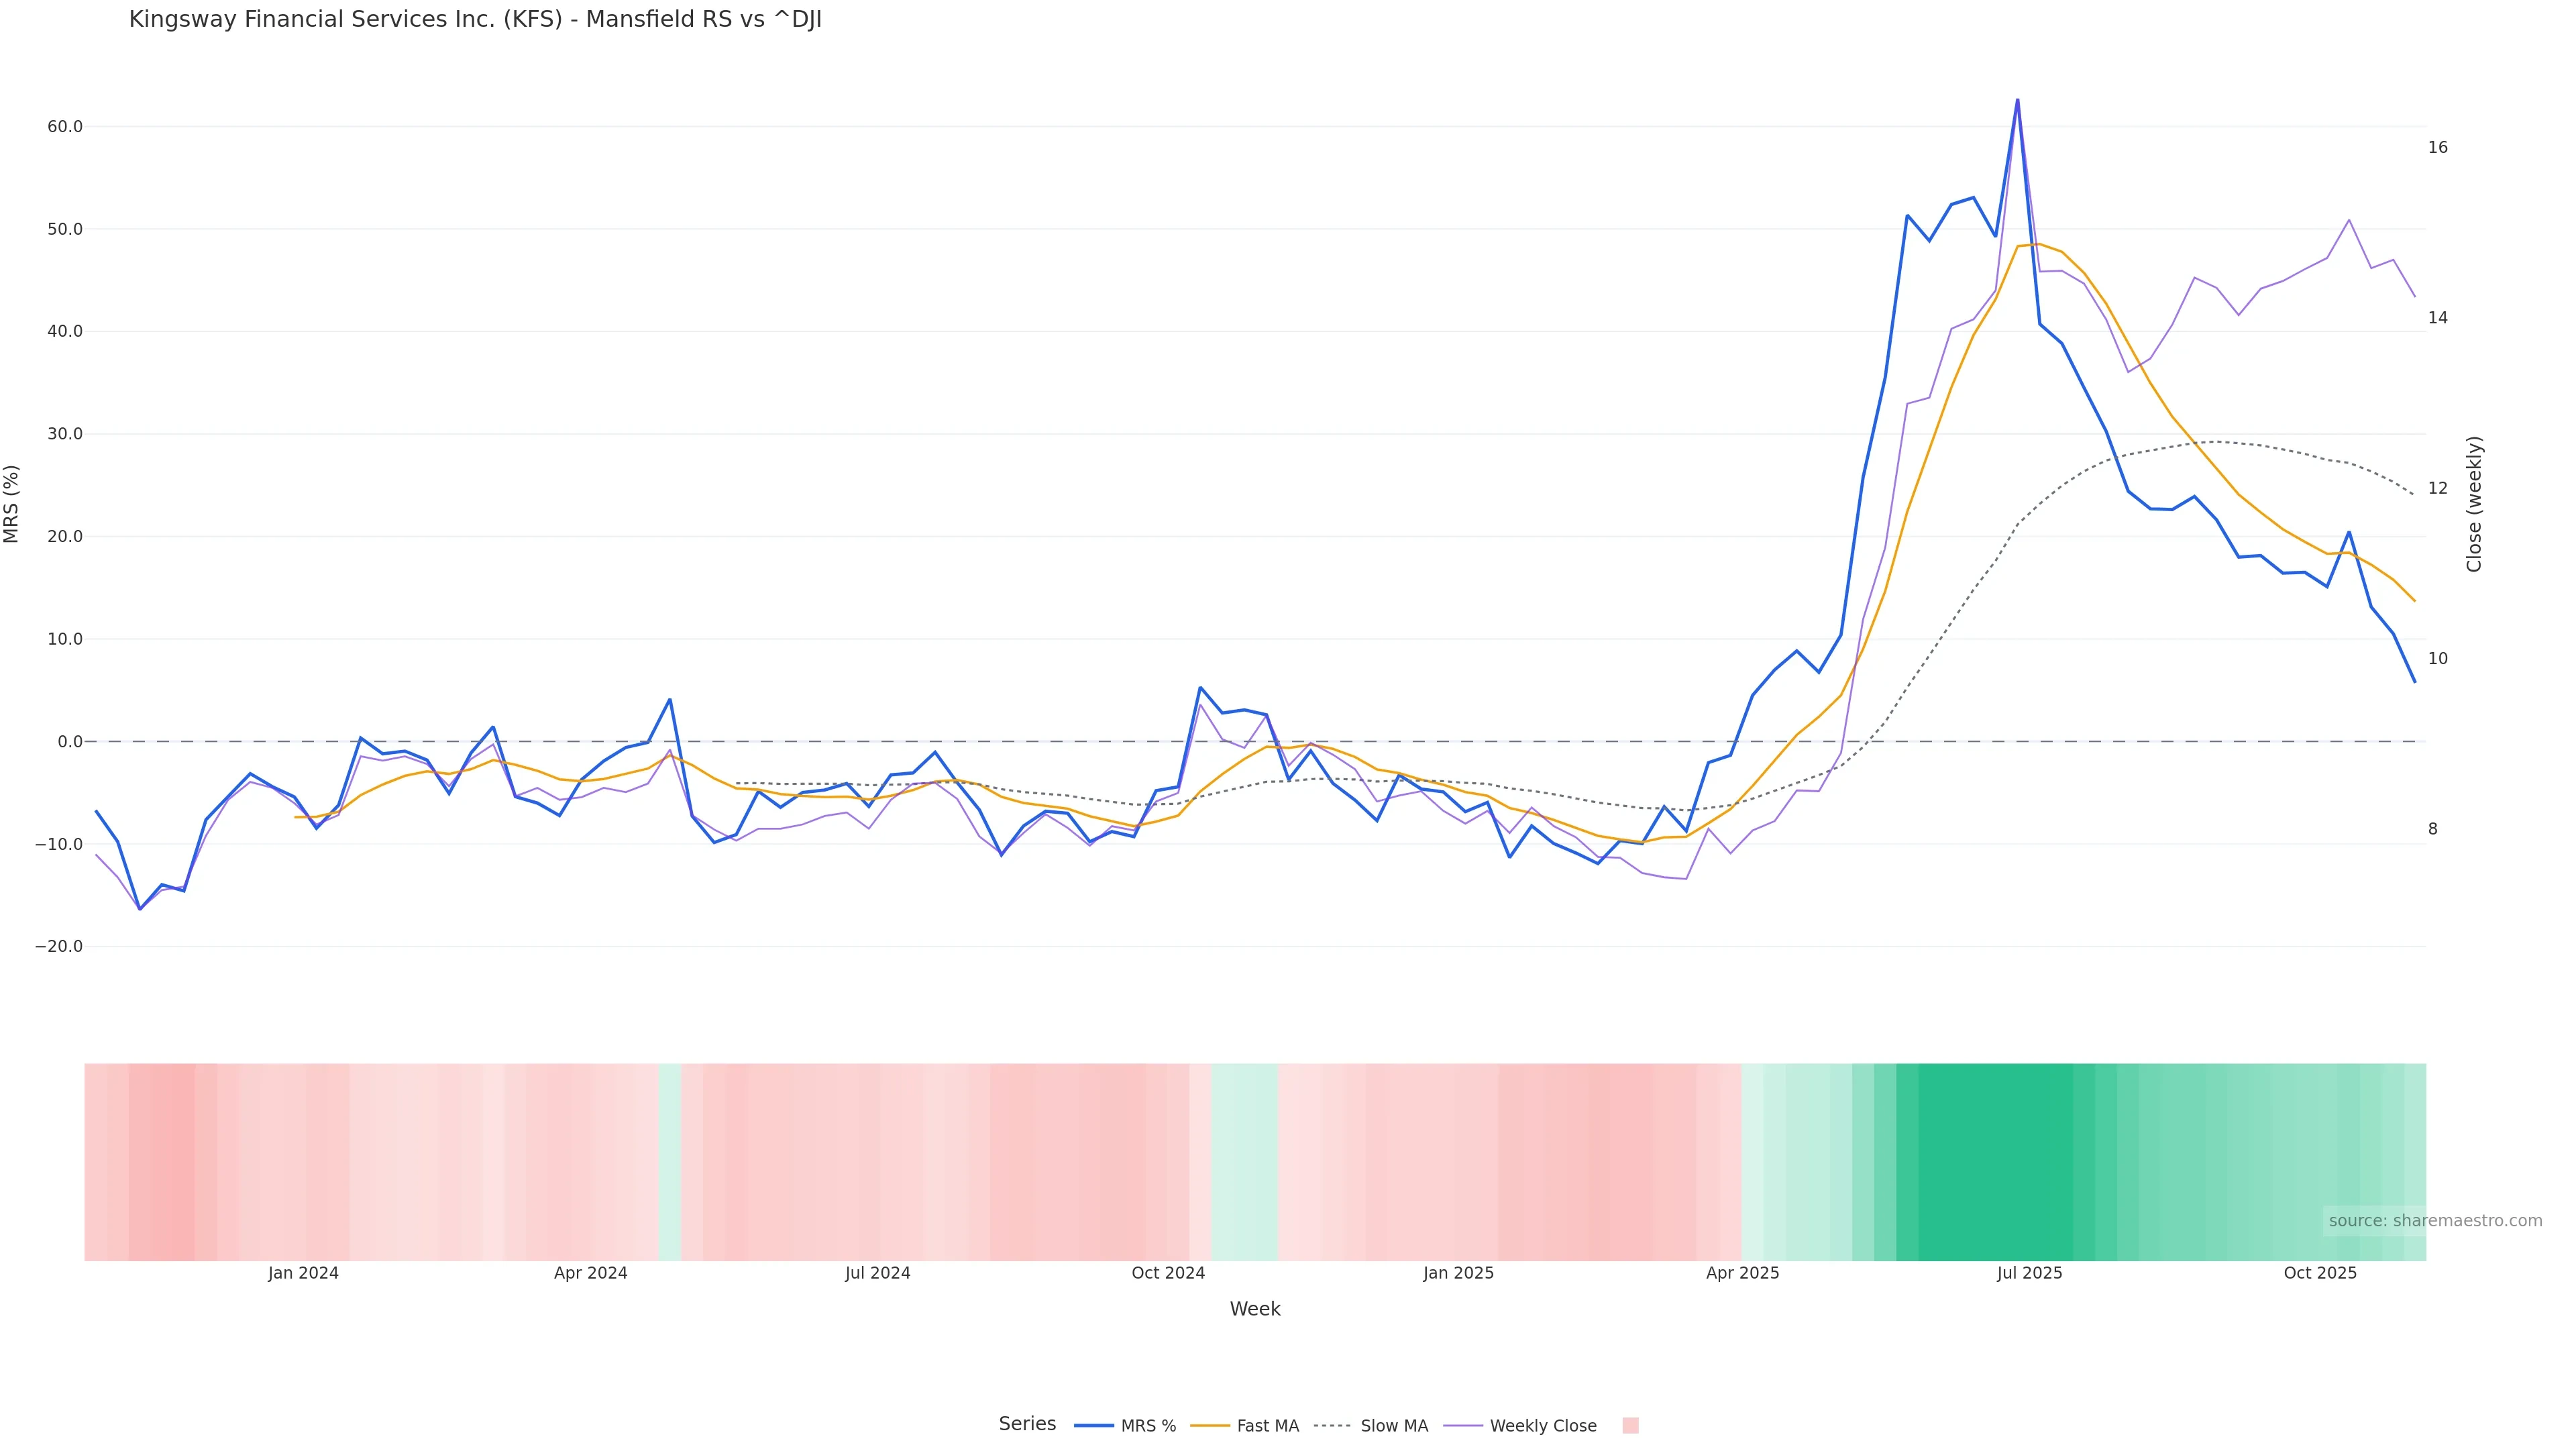Click the Jul 2025 x-axis label
Viewport: 2576px width, 1449px height.
(2029, 1273)
